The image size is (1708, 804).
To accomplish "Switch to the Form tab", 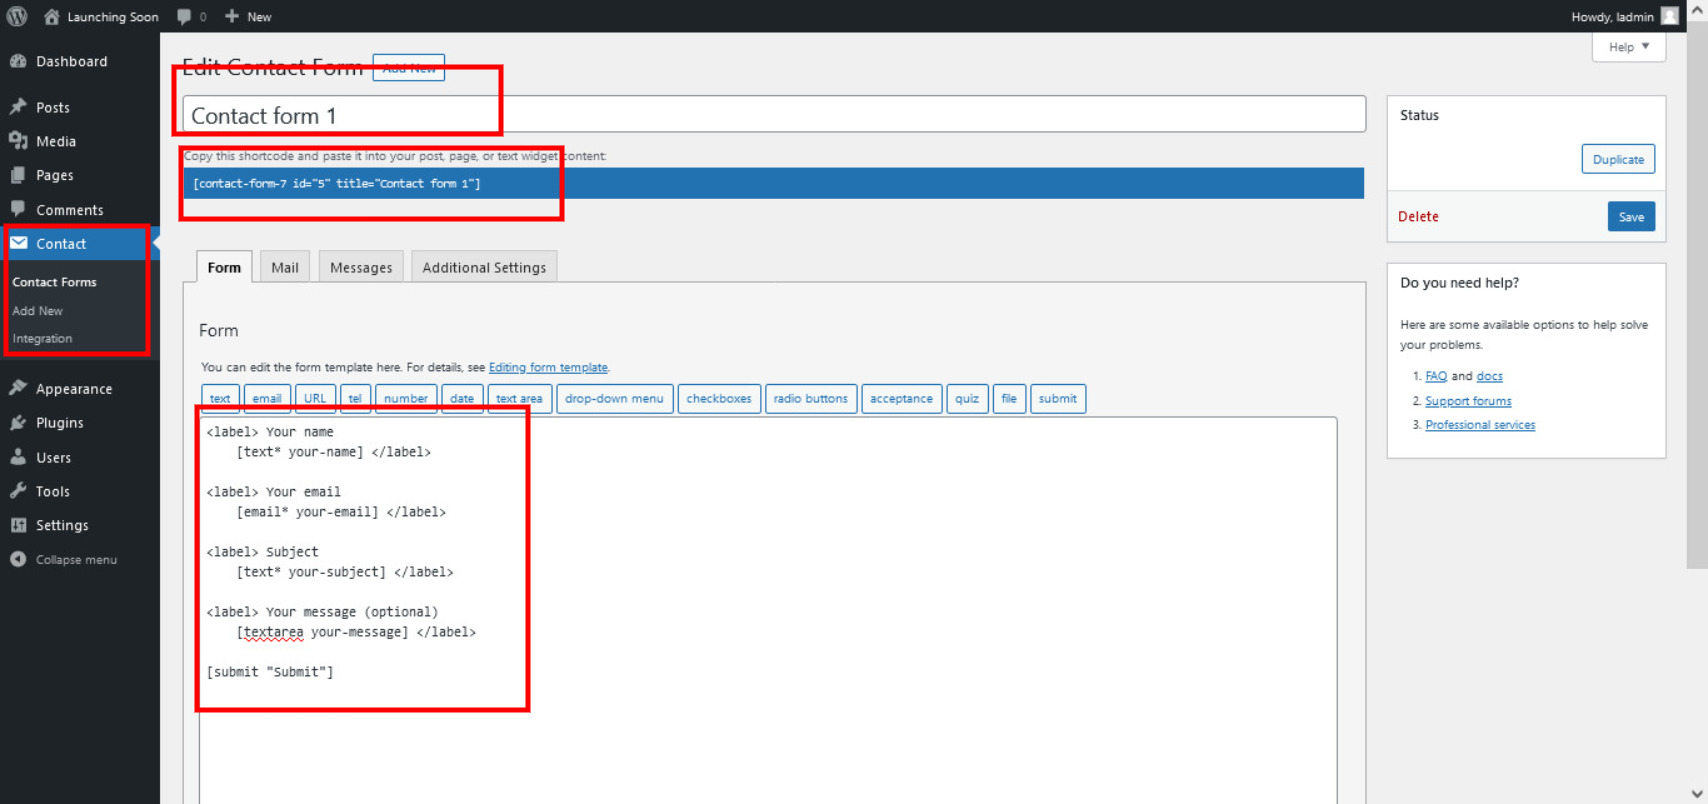I will pos(224,267).
